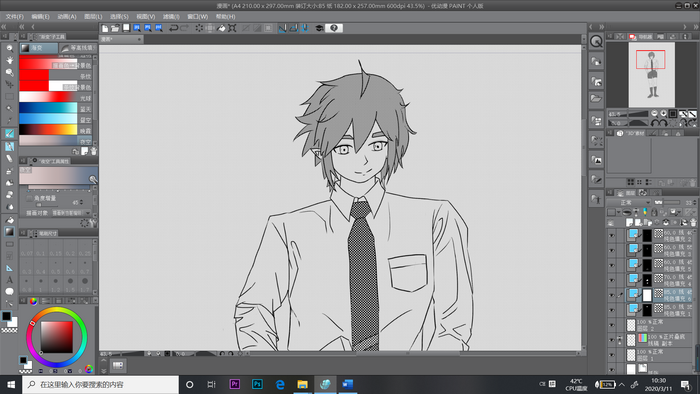Hide the 纯色填充 3 layer

tap(612, 250)
